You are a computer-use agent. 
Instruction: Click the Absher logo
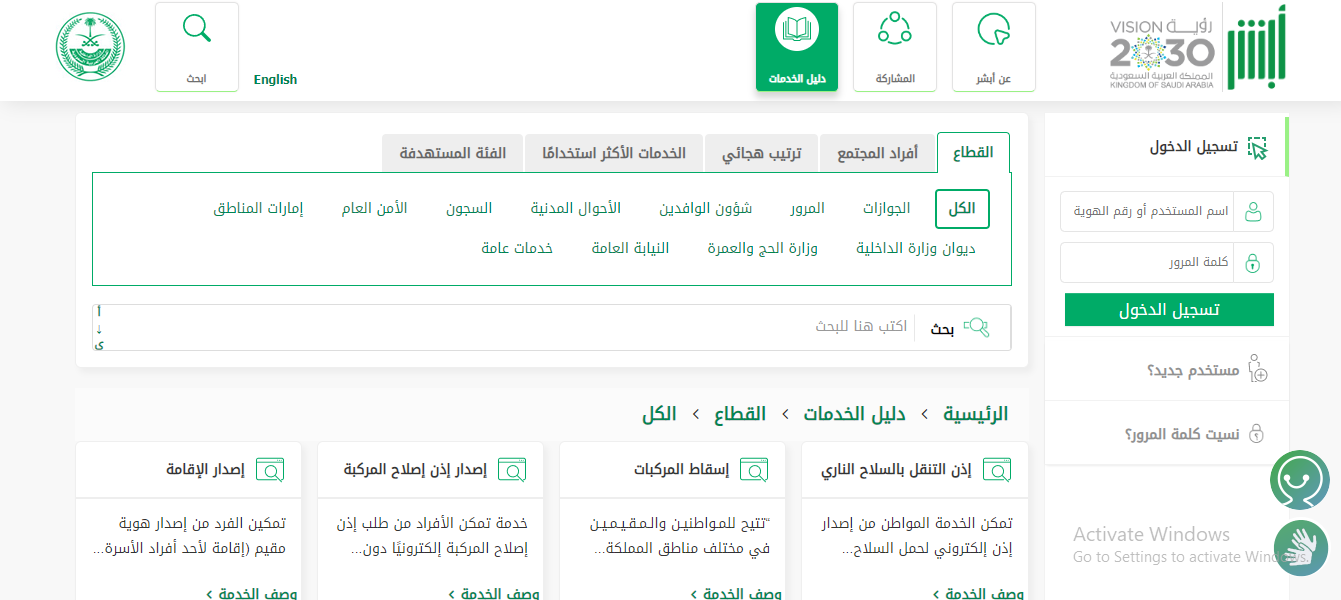click(x=1256, y=48)
